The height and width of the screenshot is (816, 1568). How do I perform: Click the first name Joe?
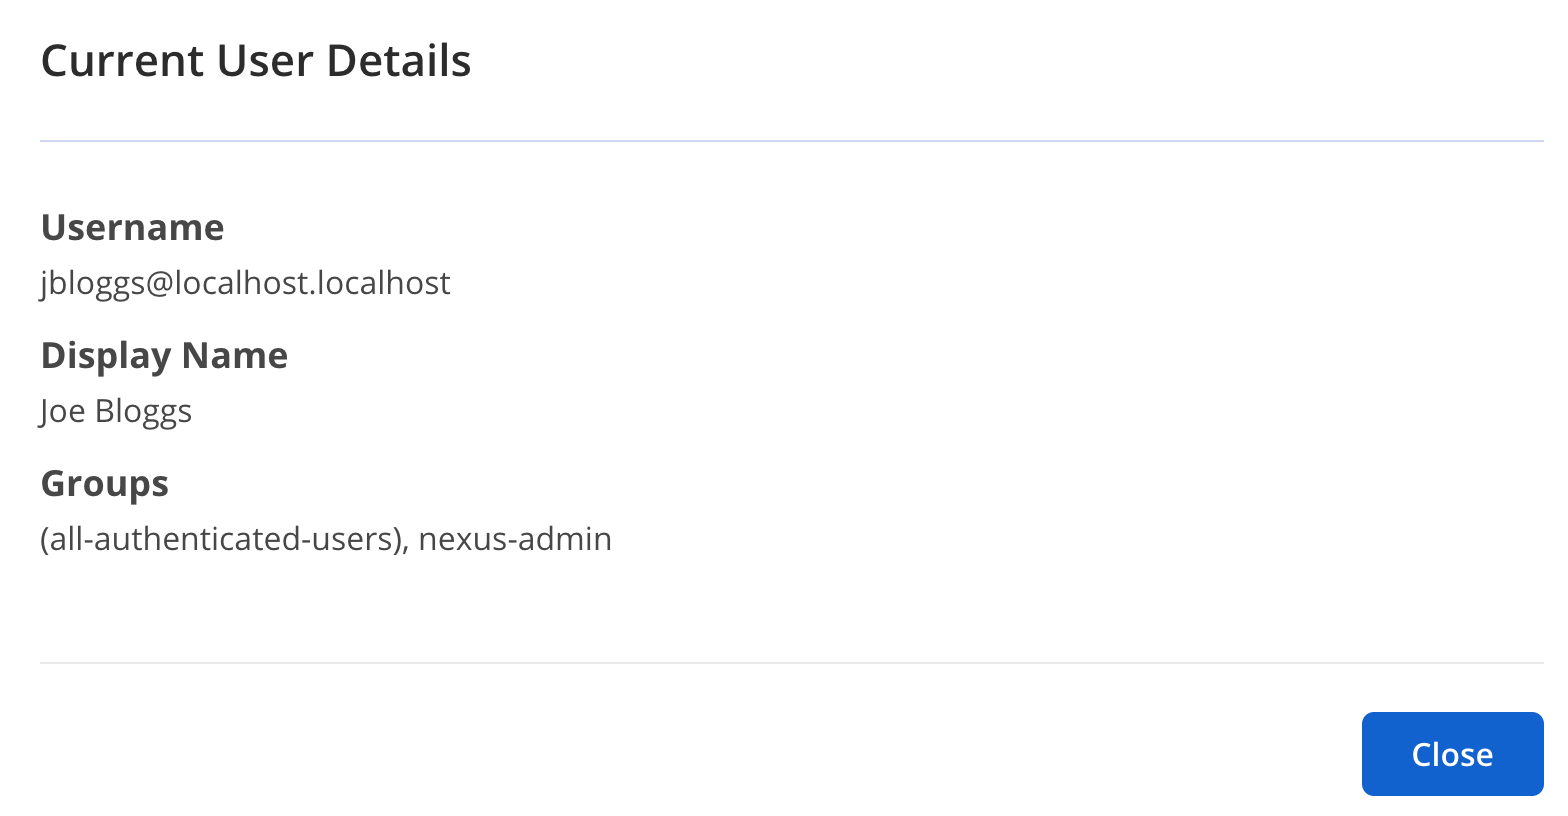click(62, 411)
